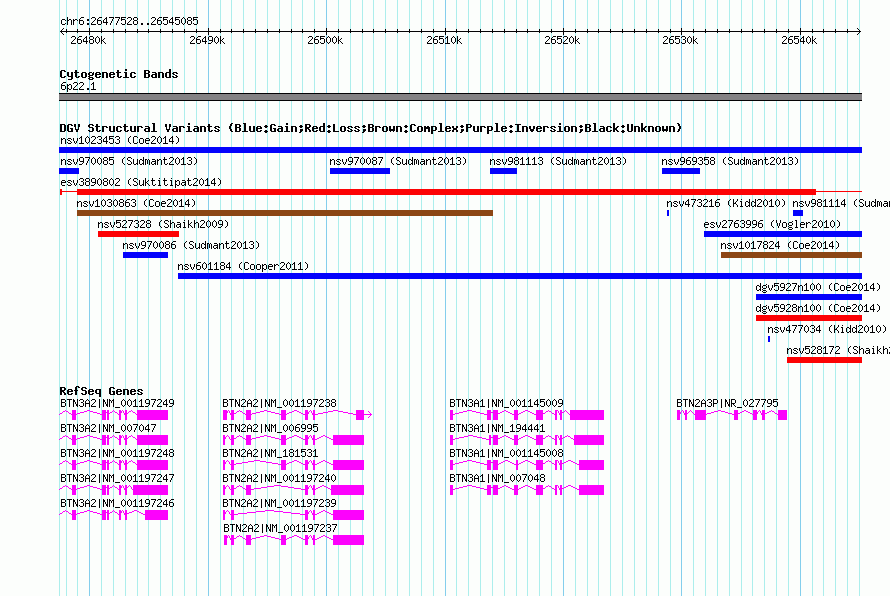Open the DGV Structural Variants track title
The width and height of the screenshot is (890, 596).
click(371, 128)
